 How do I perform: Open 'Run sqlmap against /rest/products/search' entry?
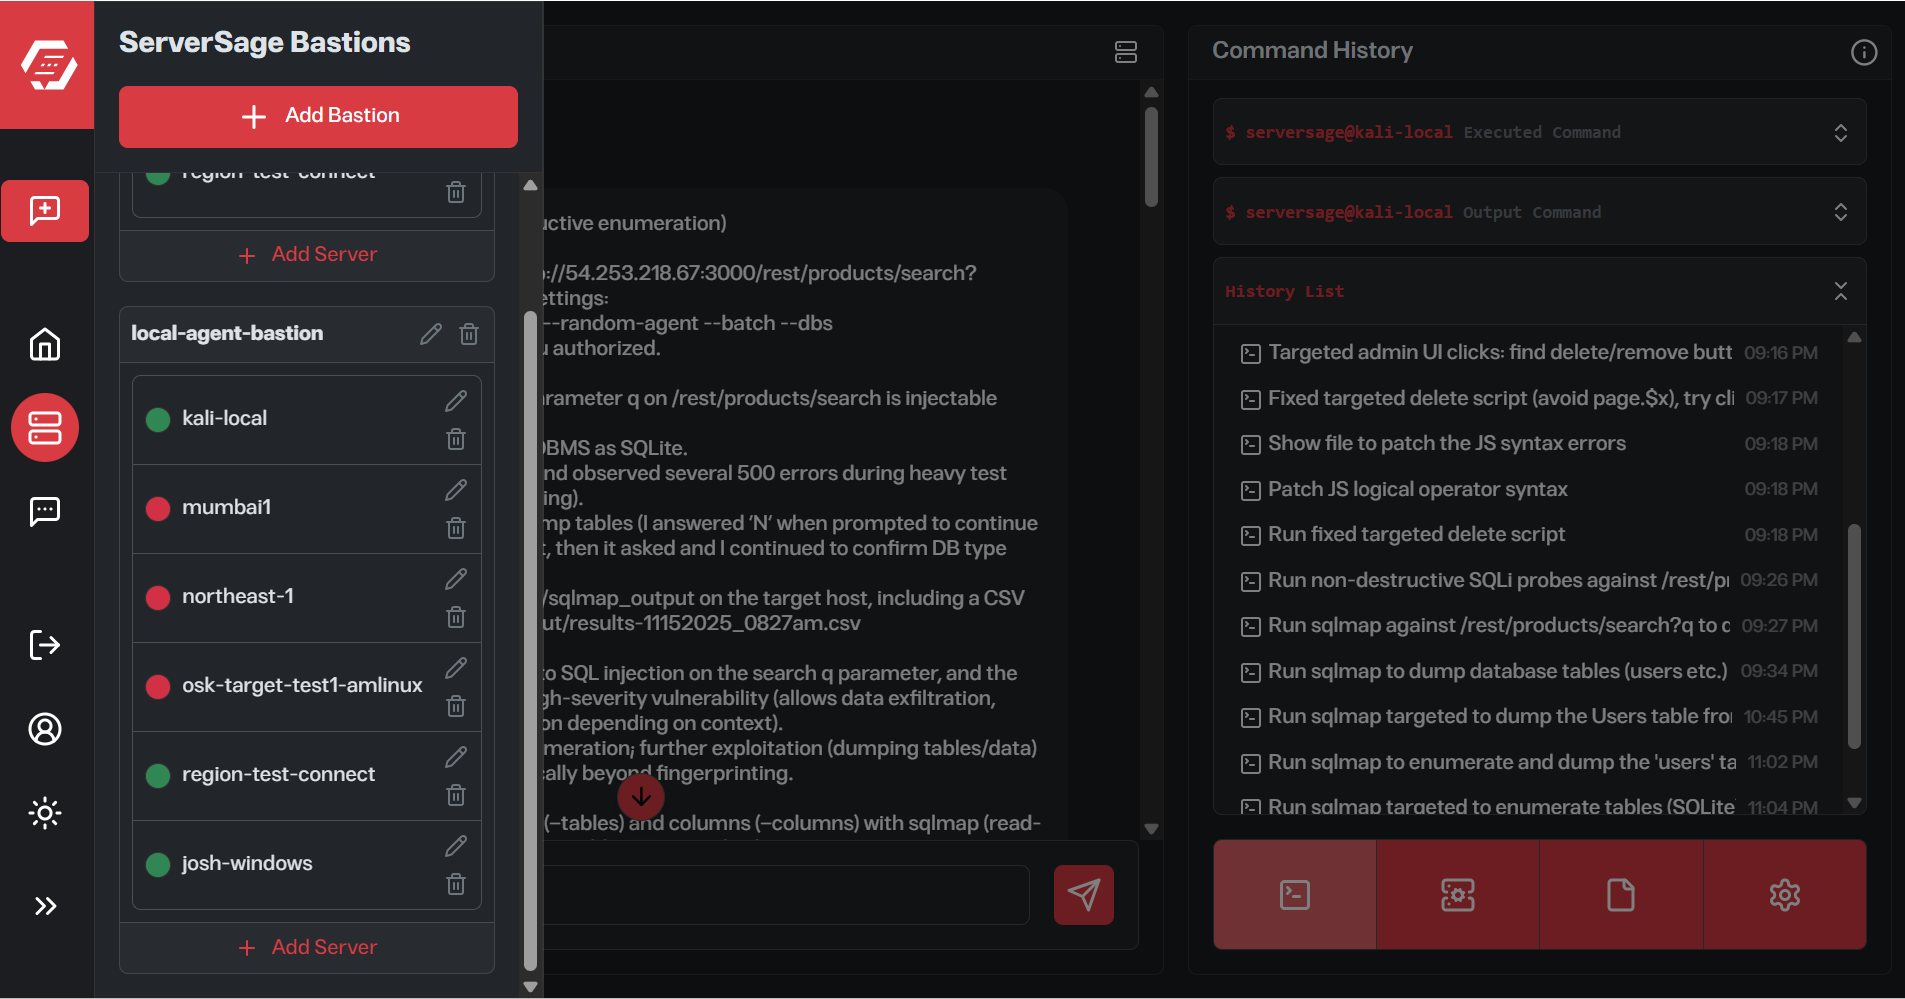coord(1530,626)
